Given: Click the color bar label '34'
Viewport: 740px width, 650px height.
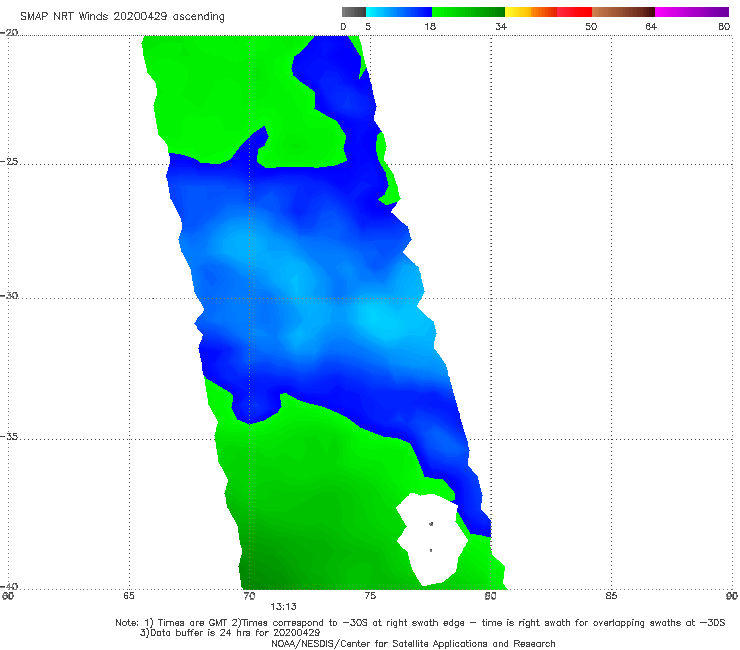Looking at the screenshot, I should pyautogui.click(x=501, y=26).
